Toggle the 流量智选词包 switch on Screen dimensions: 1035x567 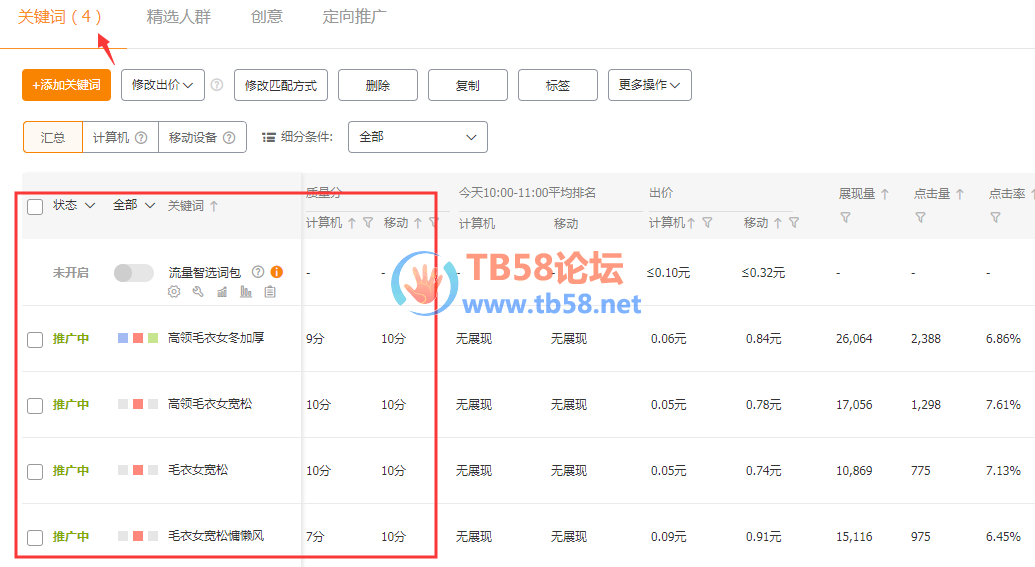point(134,272)
